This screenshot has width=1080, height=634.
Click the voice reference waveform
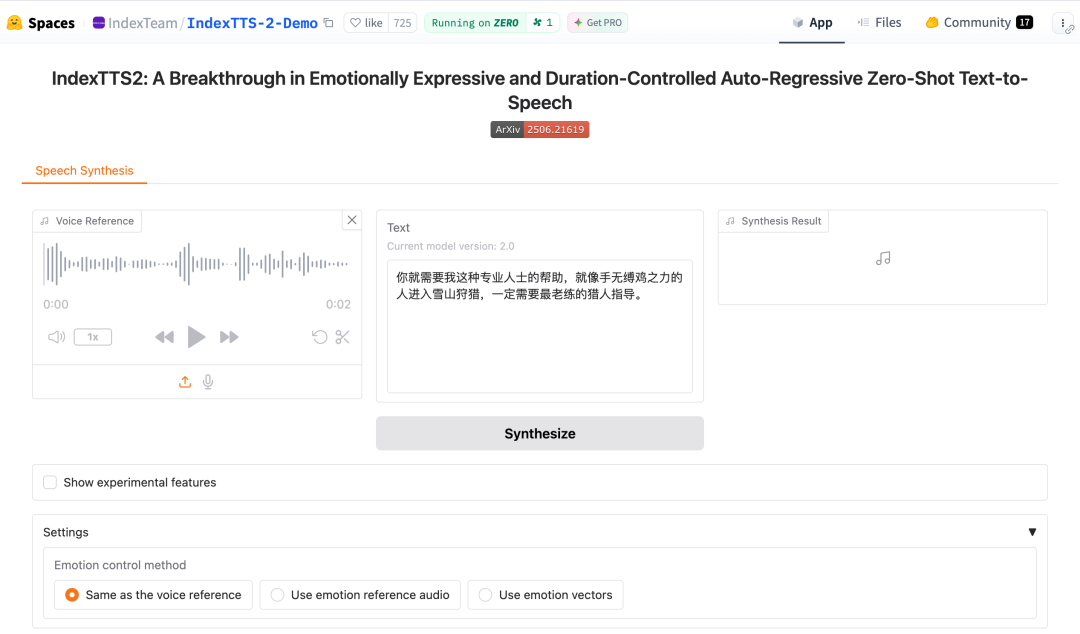pyautogui.click(x=196, y=264)
